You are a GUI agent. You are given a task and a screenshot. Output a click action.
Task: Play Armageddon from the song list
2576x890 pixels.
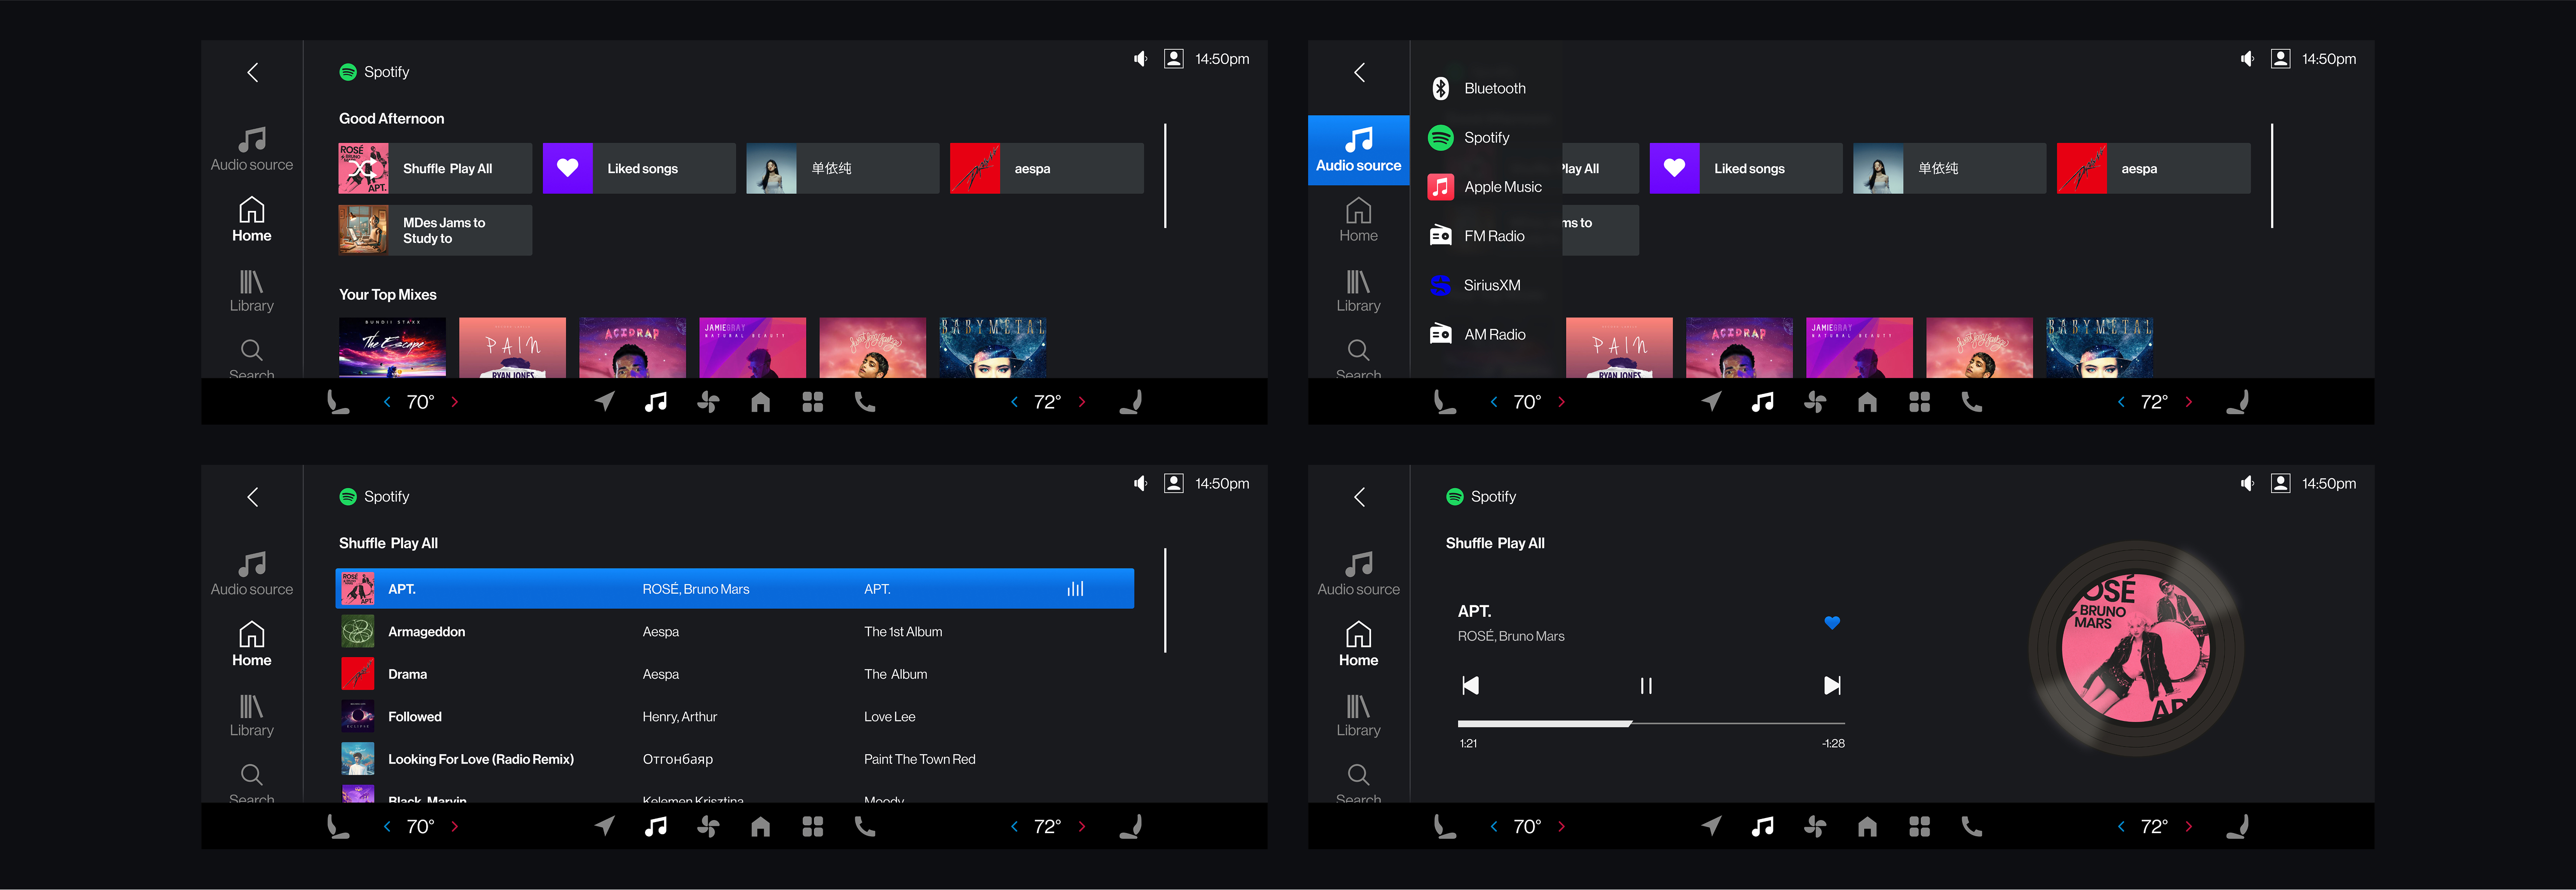click(426, 632)
